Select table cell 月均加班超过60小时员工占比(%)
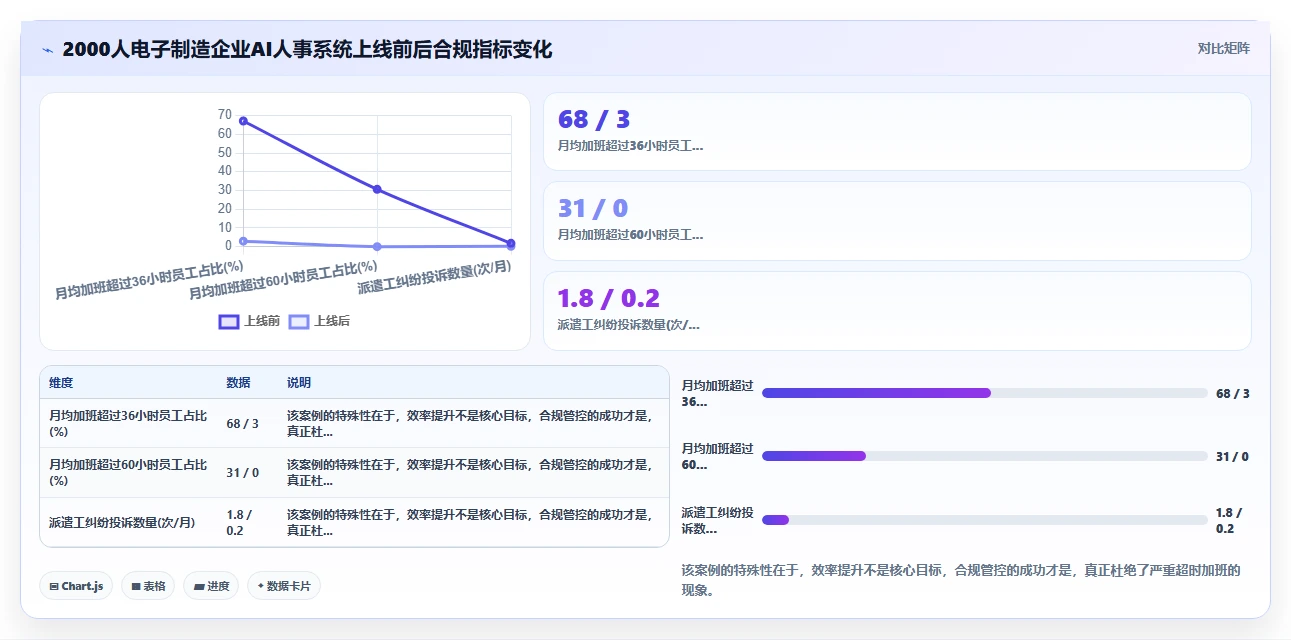The image size is (1291, 640). tap(128, 473)
